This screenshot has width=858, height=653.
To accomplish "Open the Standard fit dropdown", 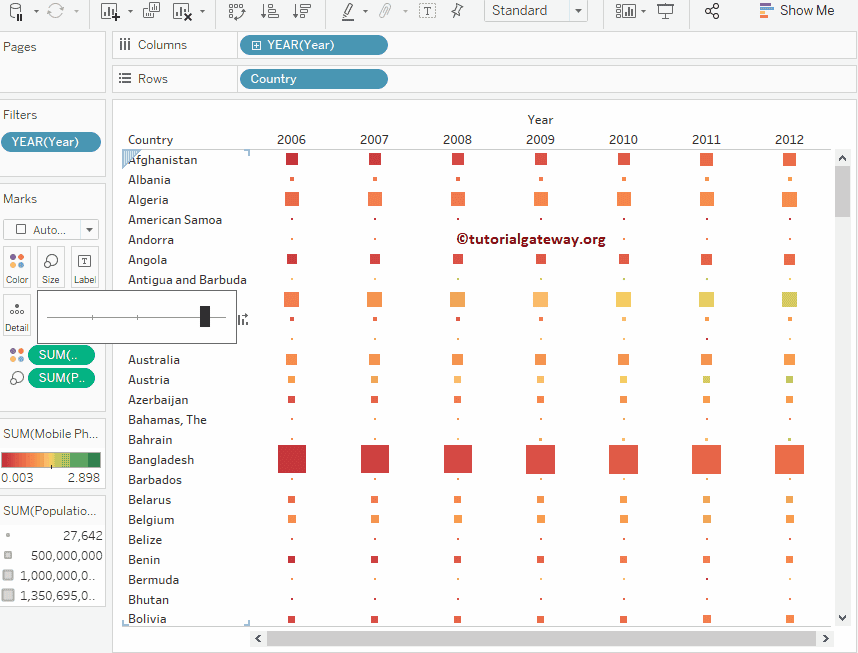I will pos(578,11).
